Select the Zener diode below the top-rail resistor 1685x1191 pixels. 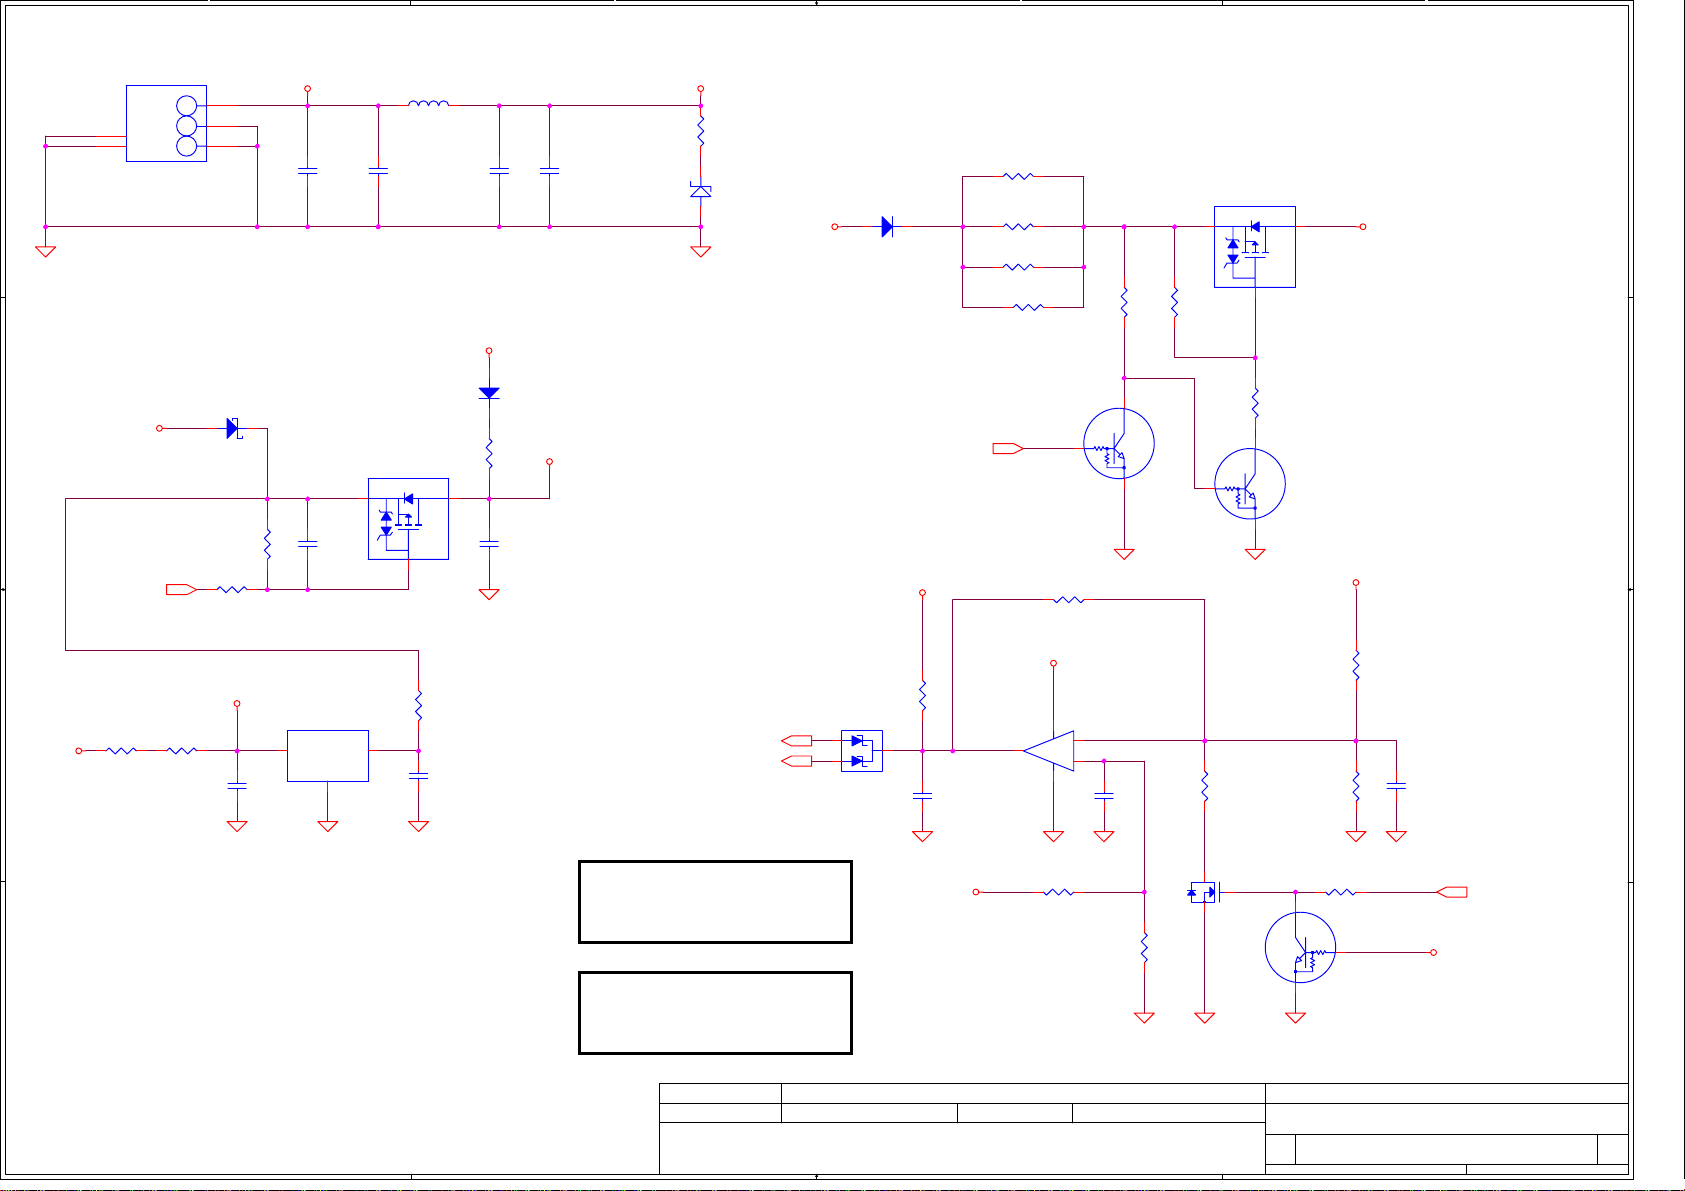point(701,189)
